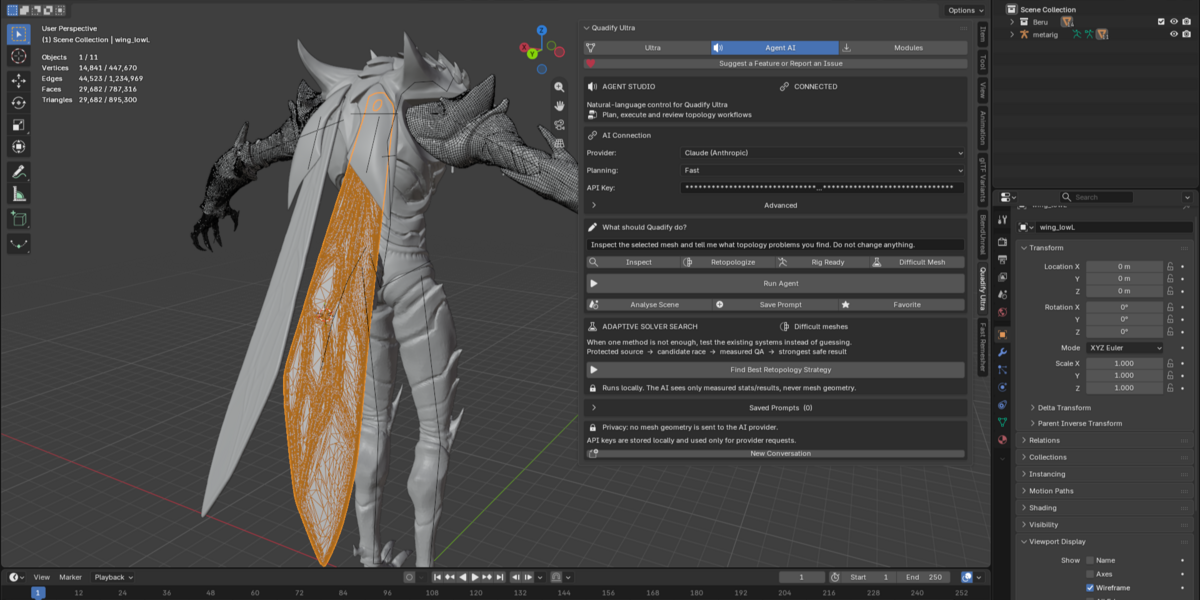Select the Cursor tool in the viewport toolbar

pos(19,56)
